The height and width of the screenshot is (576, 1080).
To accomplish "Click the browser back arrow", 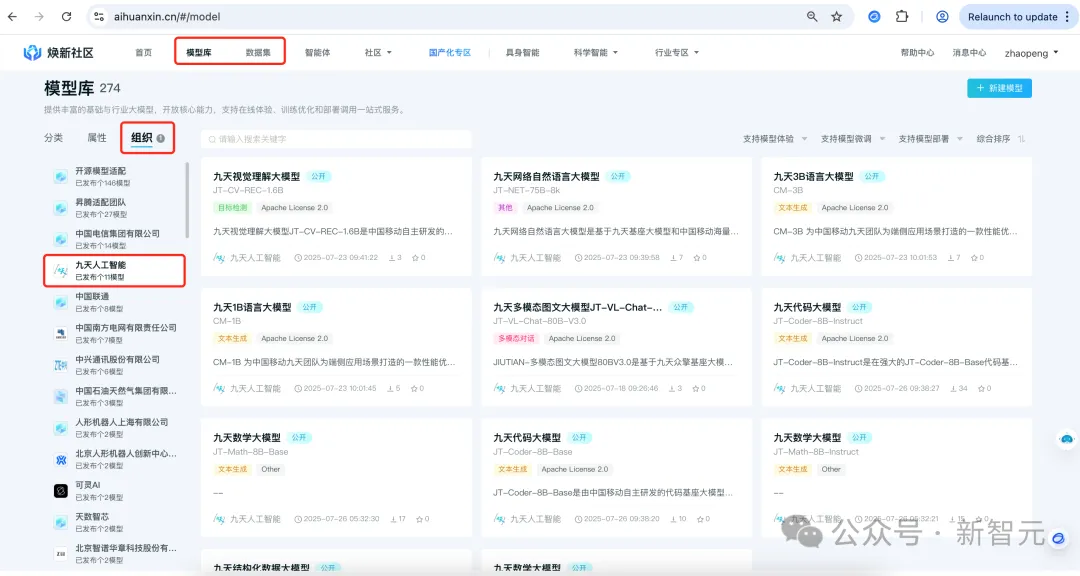I will 12,17.
